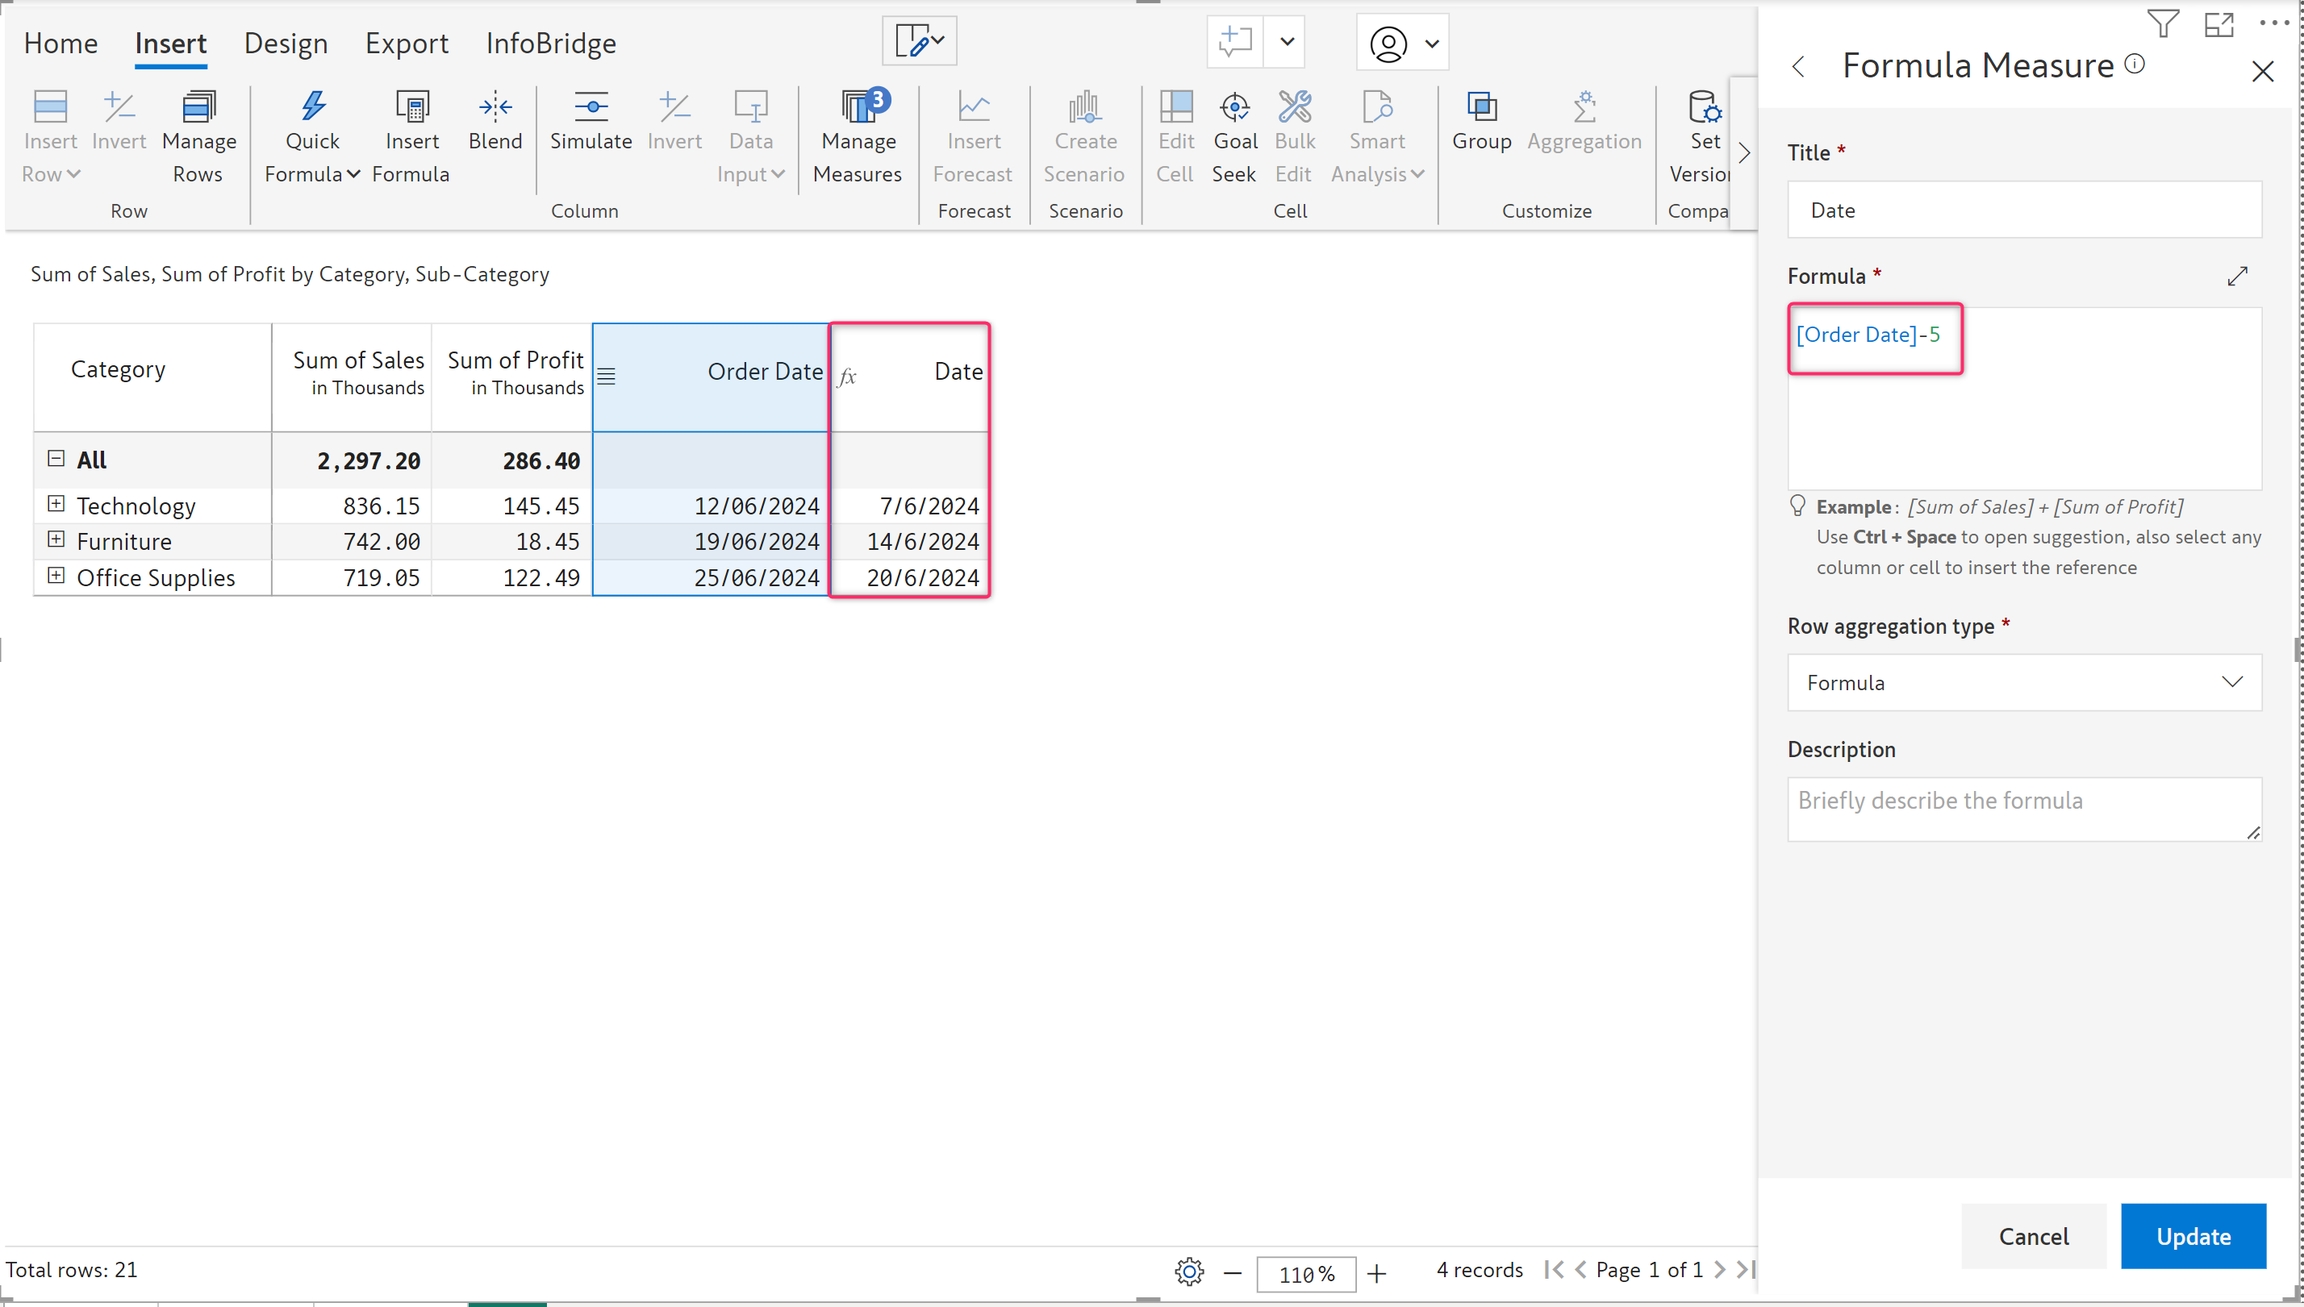Open the Export tab
Viewport: 2304px width, 1307px height.
406,43
